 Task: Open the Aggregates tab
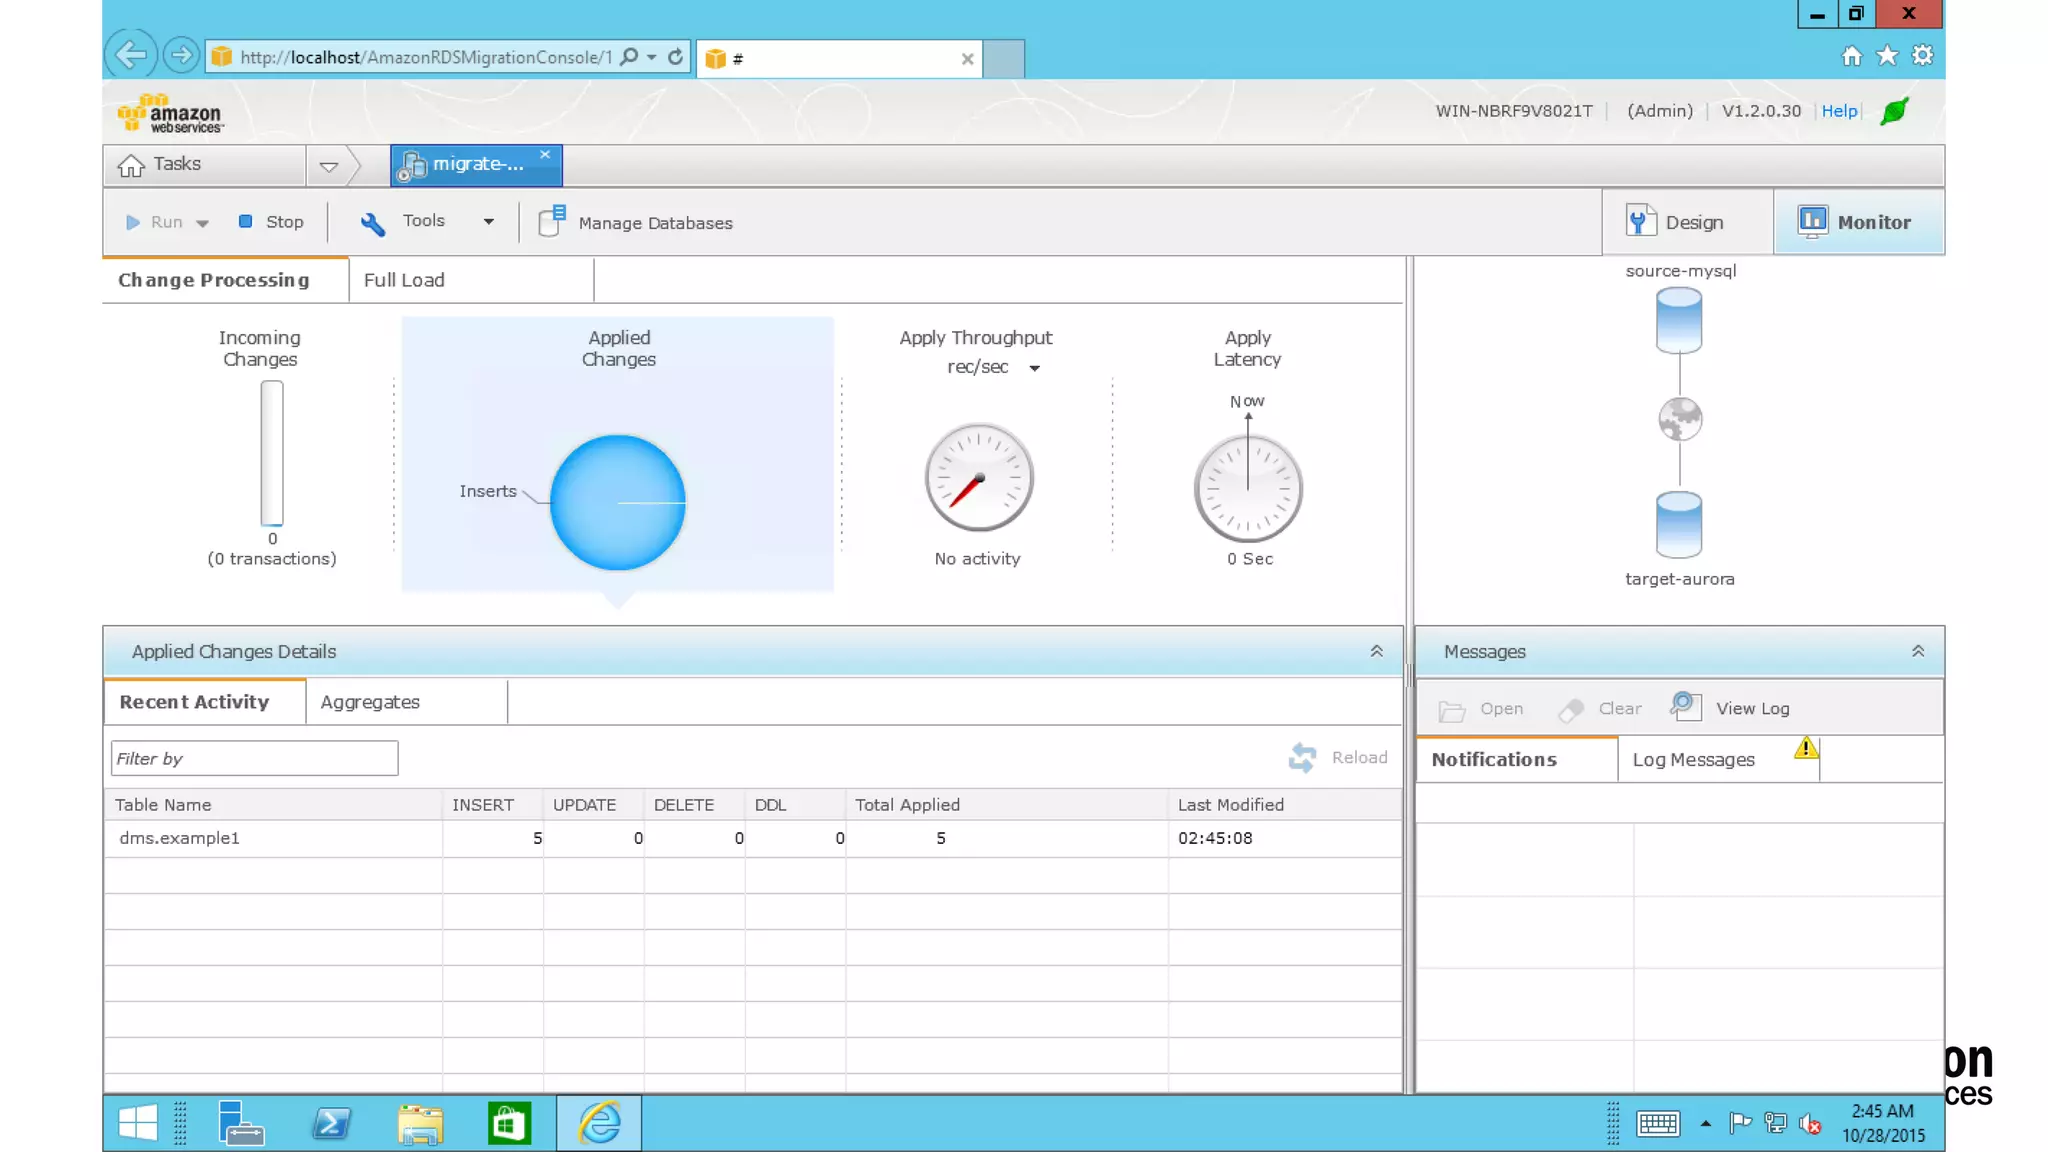click(370, 702)
